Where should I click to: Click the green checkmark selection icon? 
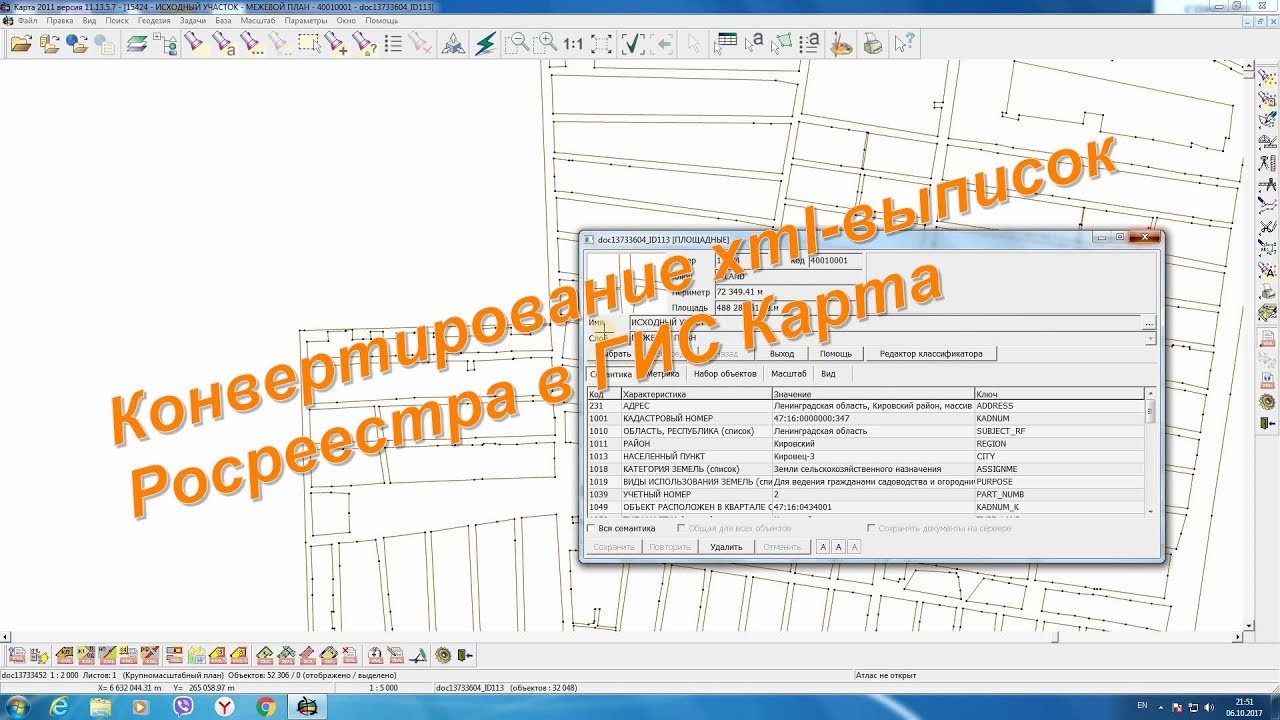(633, 44)
